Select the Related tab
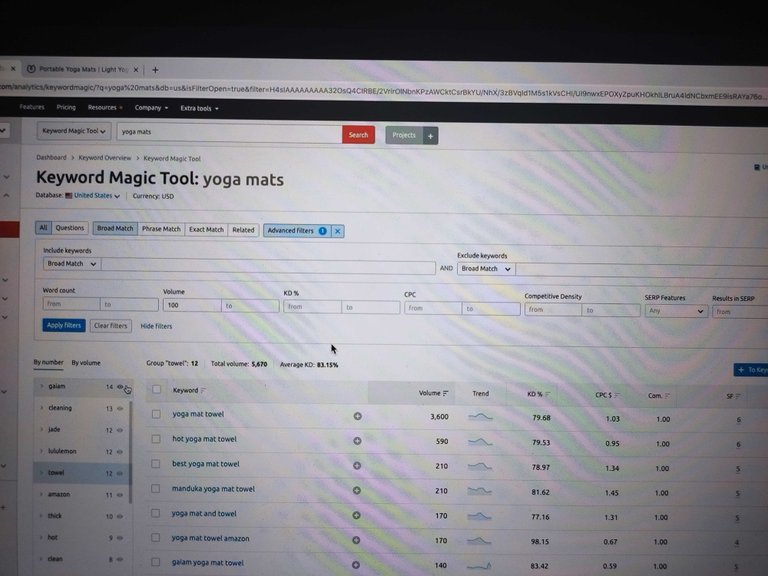 [x=243, y=230]
